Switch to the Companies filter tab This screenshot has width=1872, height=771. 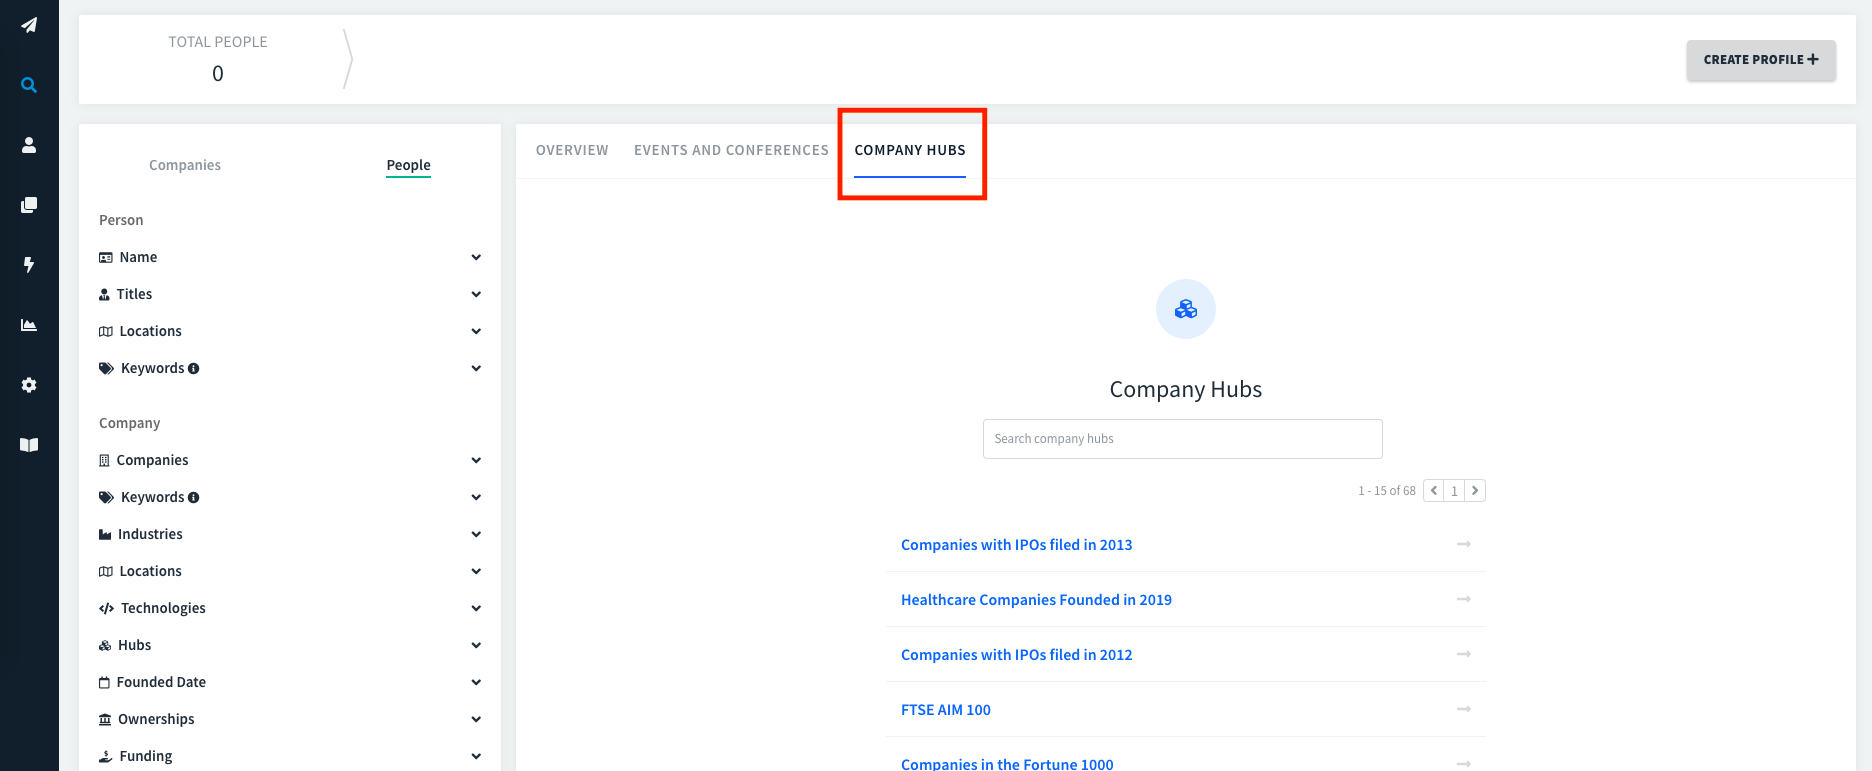click(x=185, y=165)
